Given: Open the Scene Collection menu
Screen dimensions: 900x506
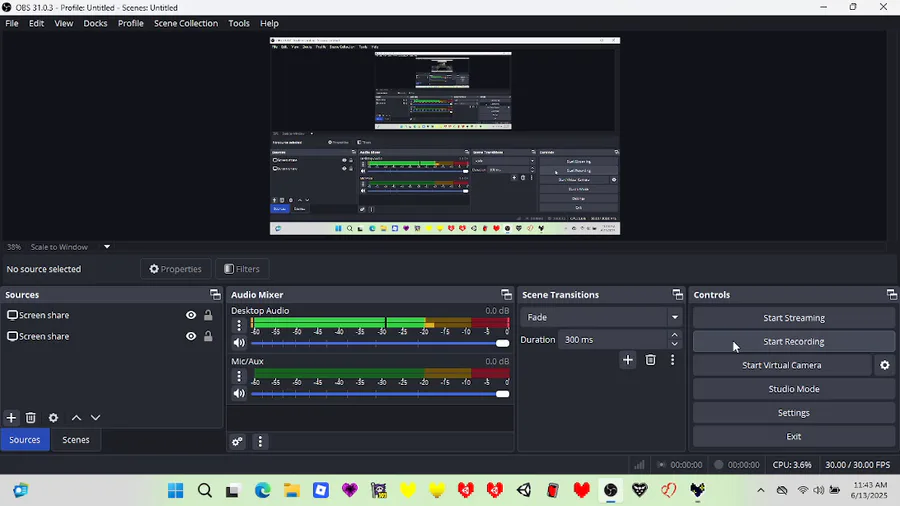Looking at the screenshot, I should [x=186, y=24].
